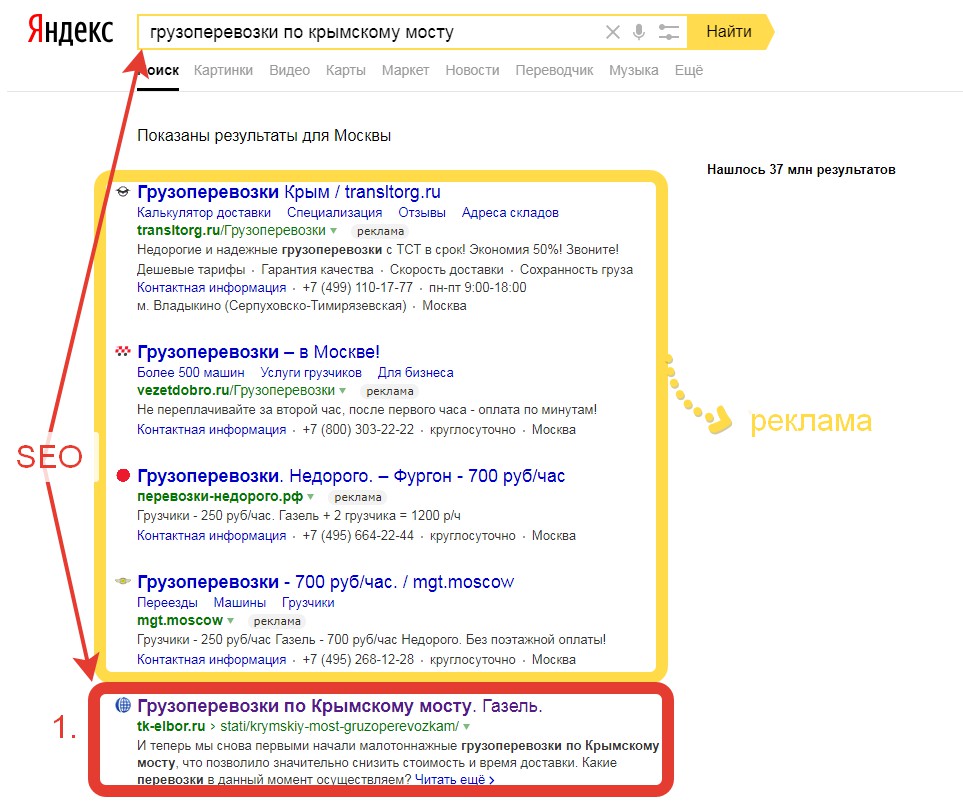
Task: Switch to the Карты tab
Action: click(346, 71)
